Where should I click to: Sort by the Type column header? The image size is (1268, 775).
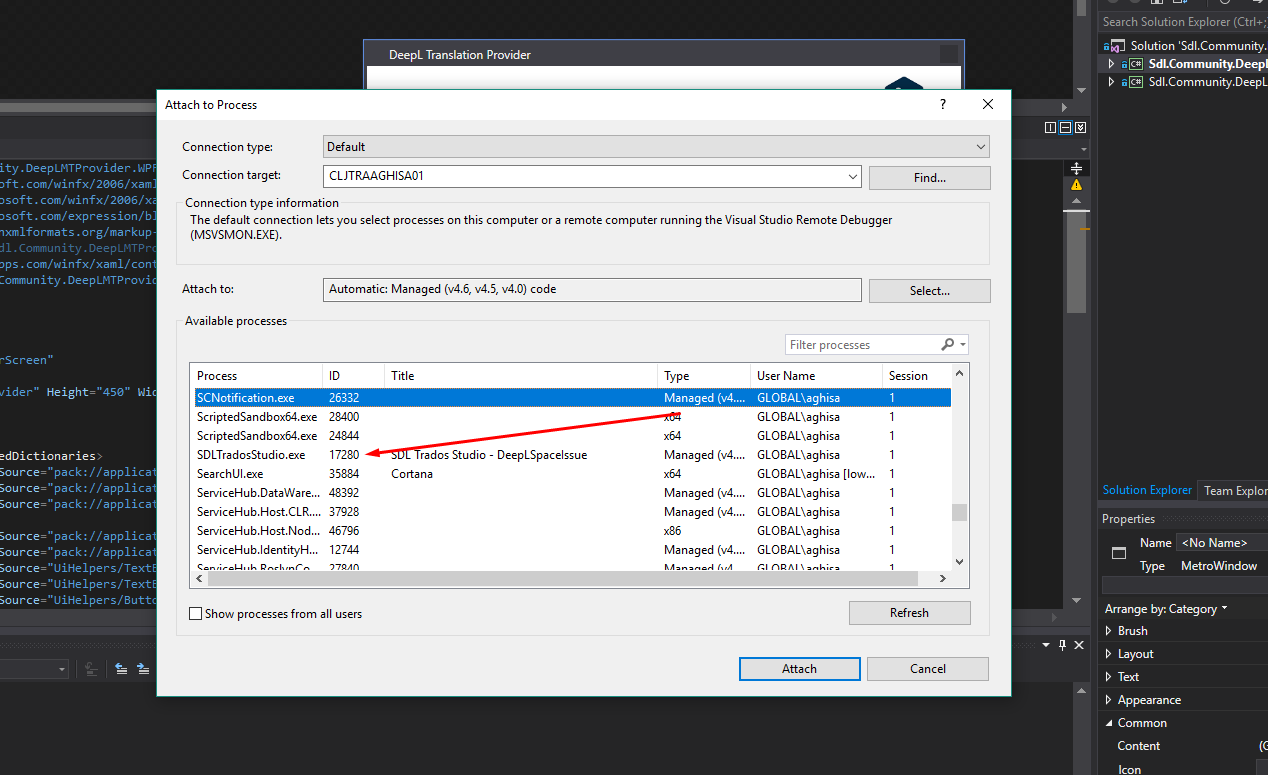705,376
